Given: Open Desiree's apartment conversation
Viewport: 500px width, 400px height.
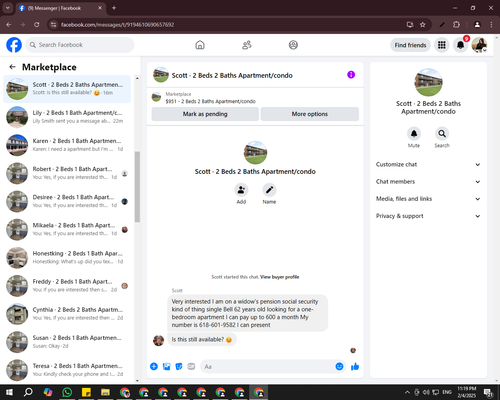Looking at the screenshot, I should pyautogui.click(x=67, y=201).
